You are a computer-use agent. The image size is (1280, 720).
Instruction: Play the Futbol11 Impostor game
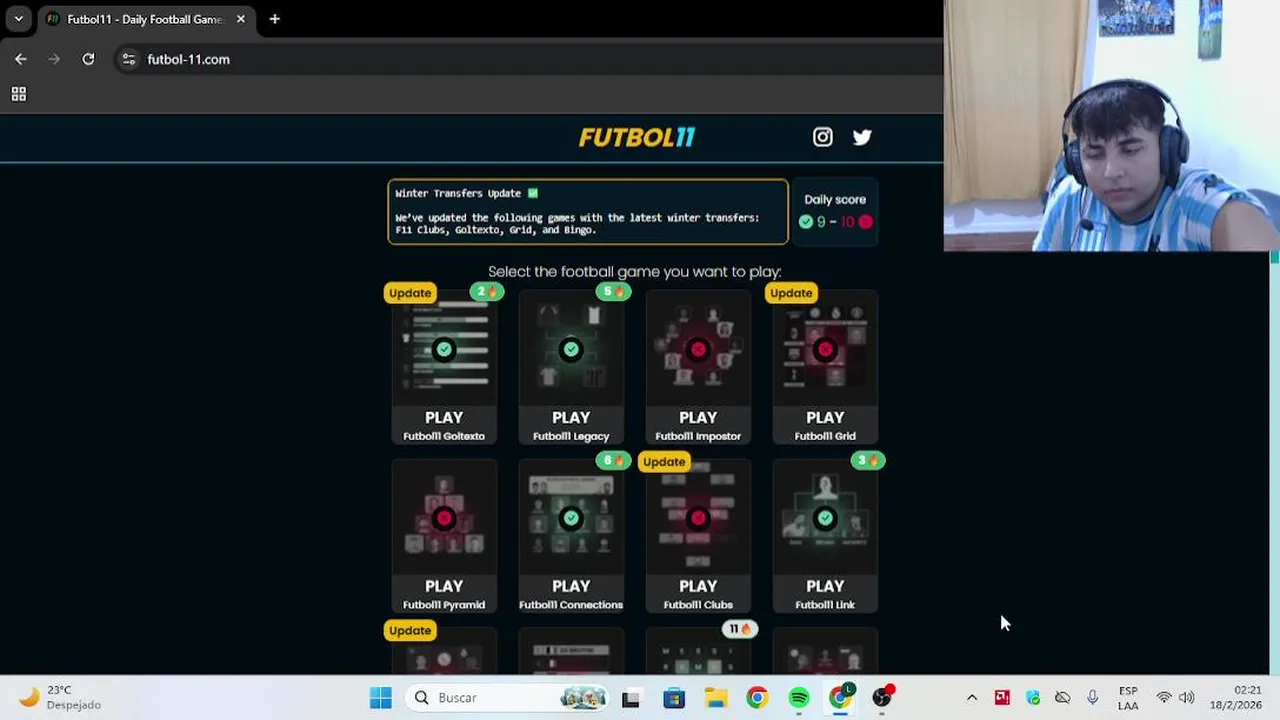[x=698, y=417]
